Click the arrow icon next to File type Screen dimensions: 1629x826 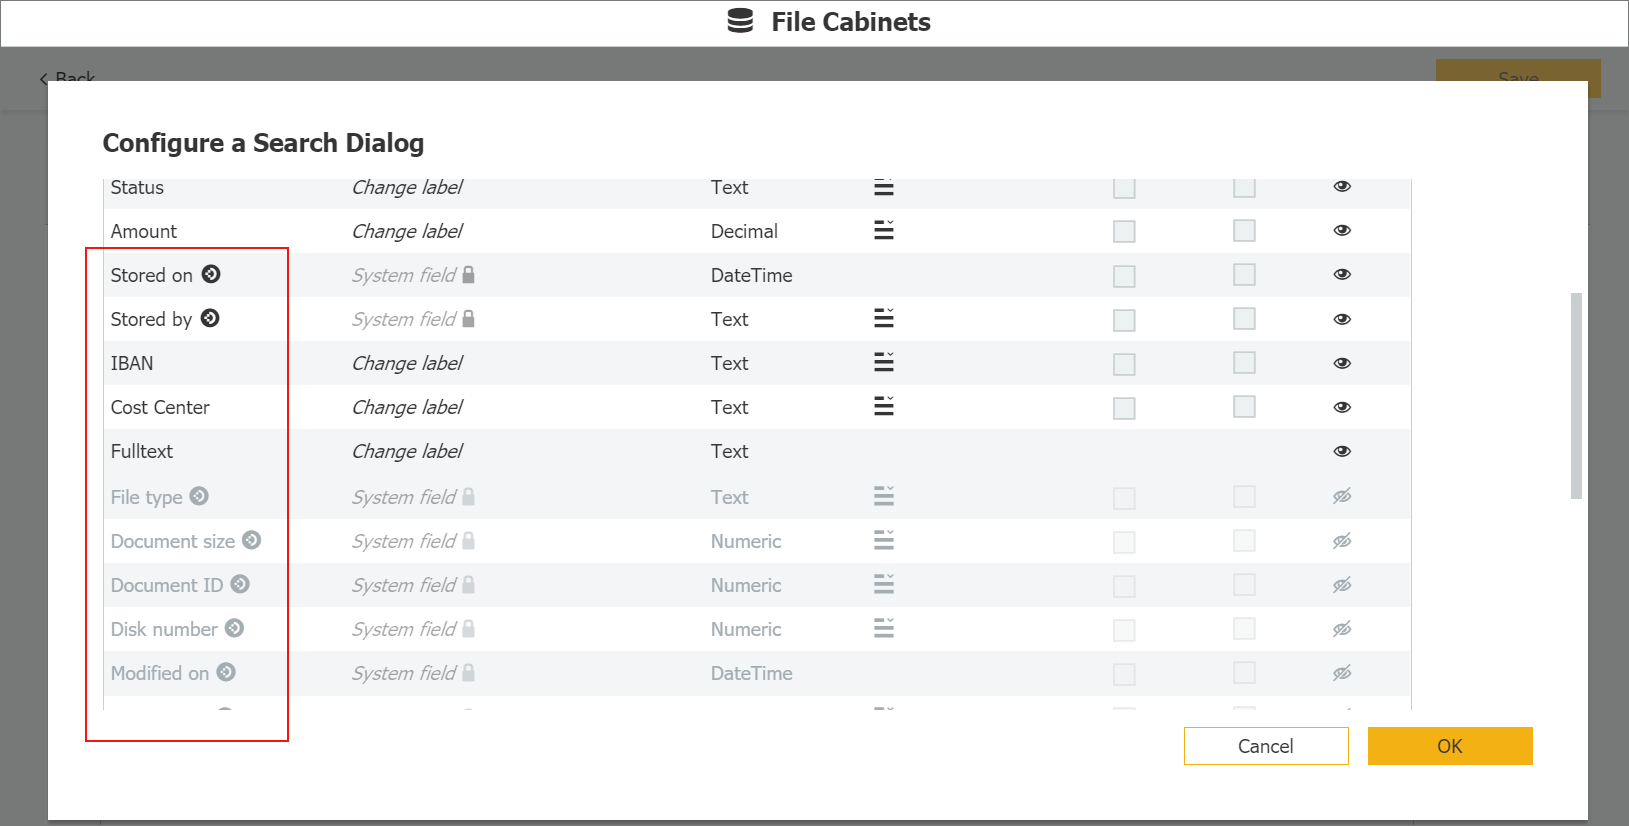coord(199,496)
